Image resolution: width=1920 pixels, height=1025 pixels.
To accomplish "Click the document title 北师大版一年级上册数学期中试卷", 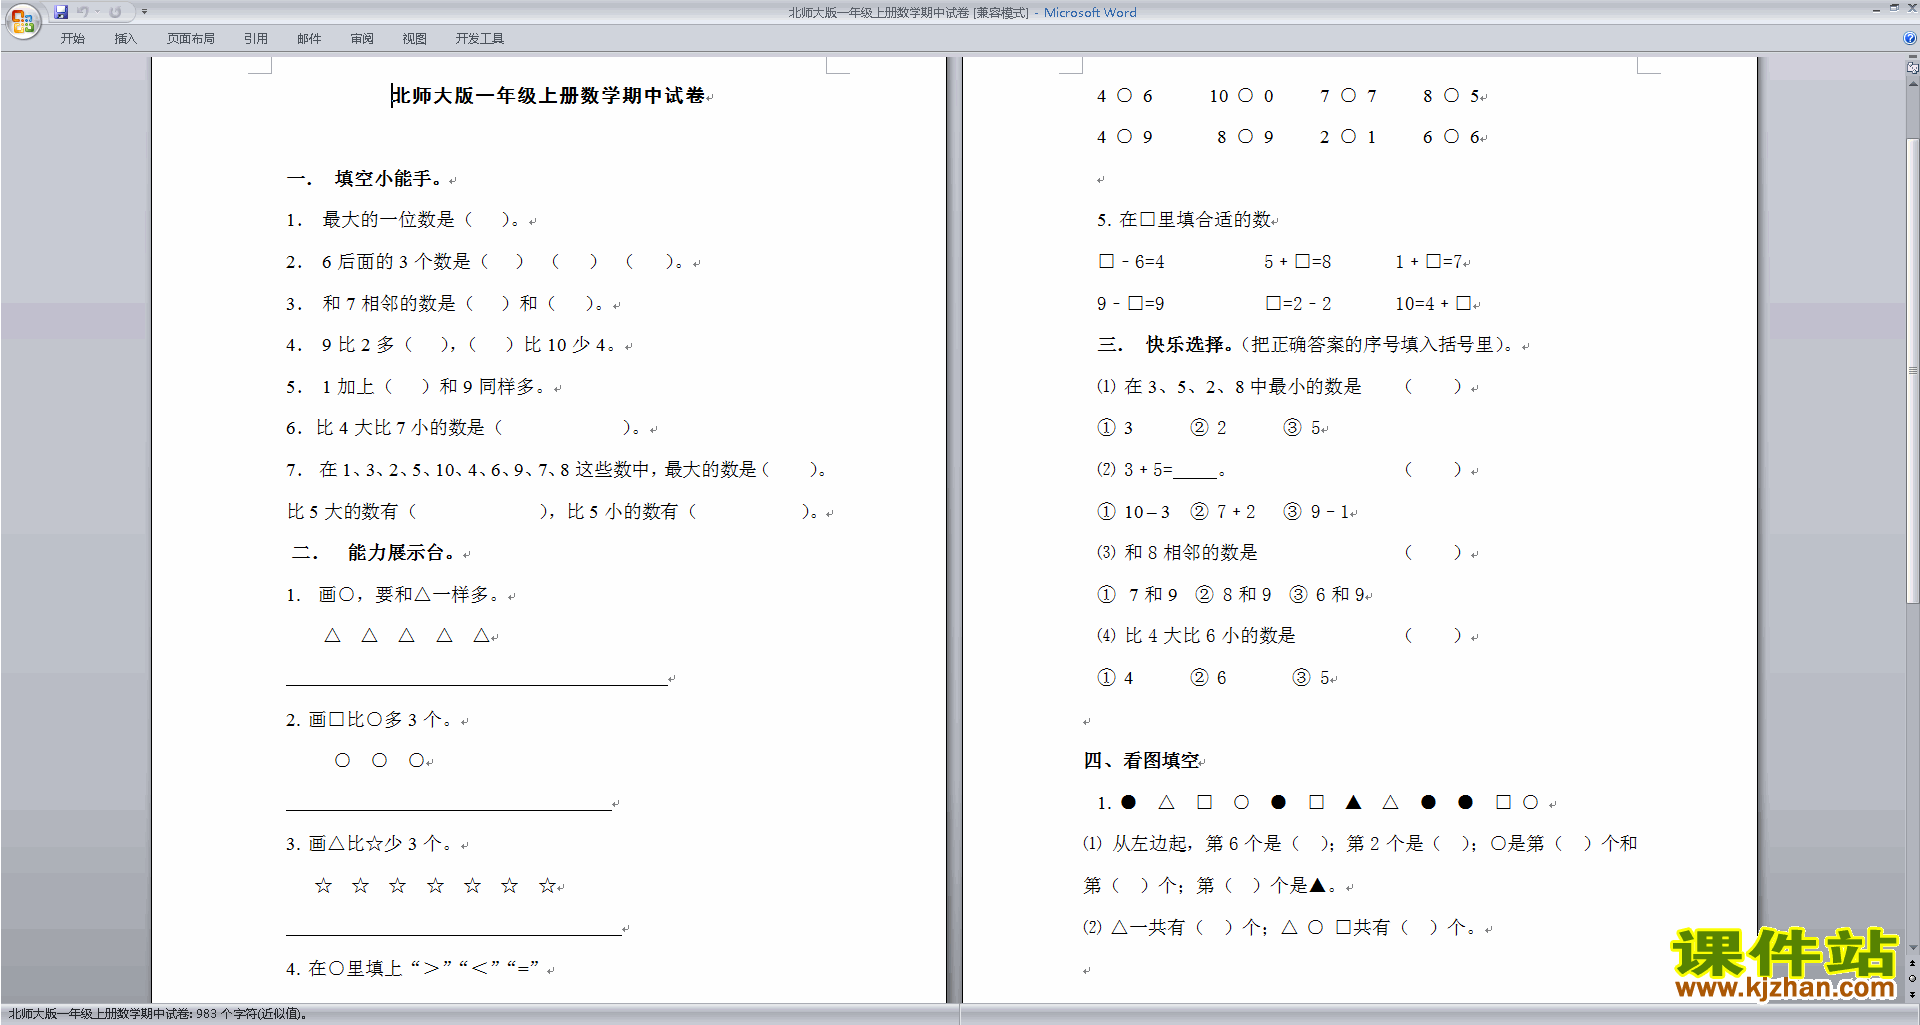I will tap(548, 96).
